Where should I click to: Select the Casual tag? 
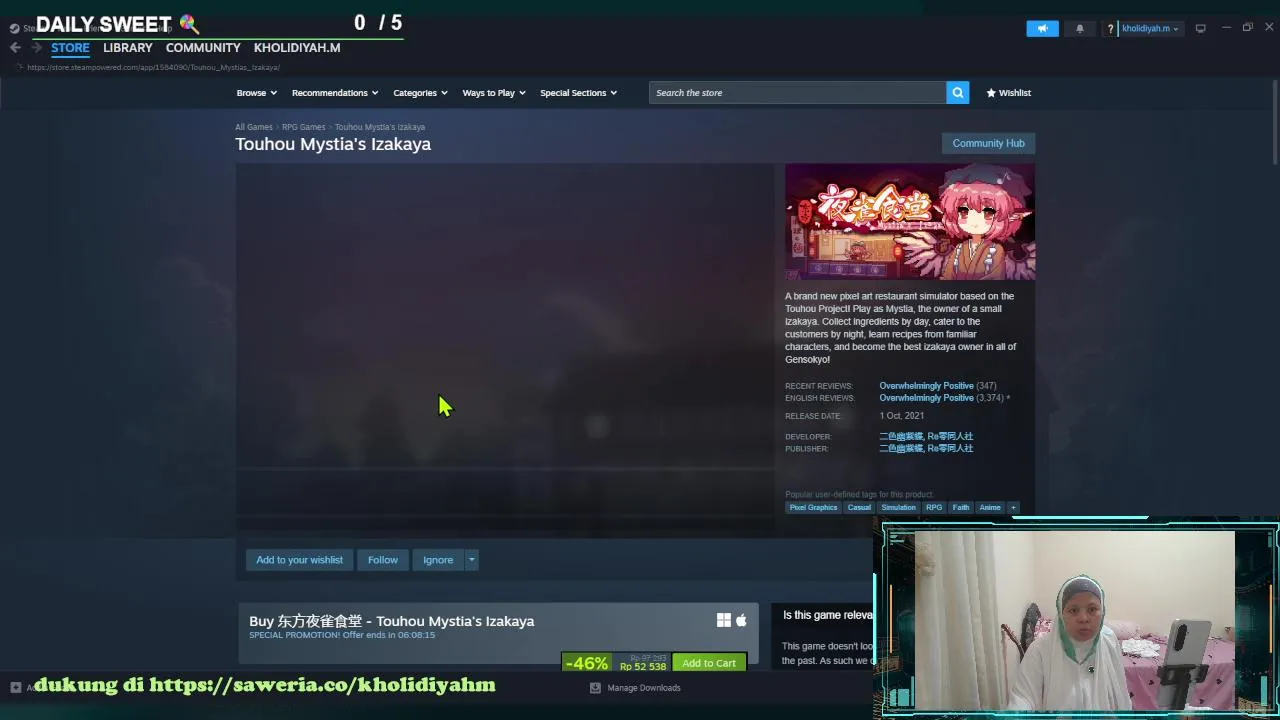[x=859, y=507]
